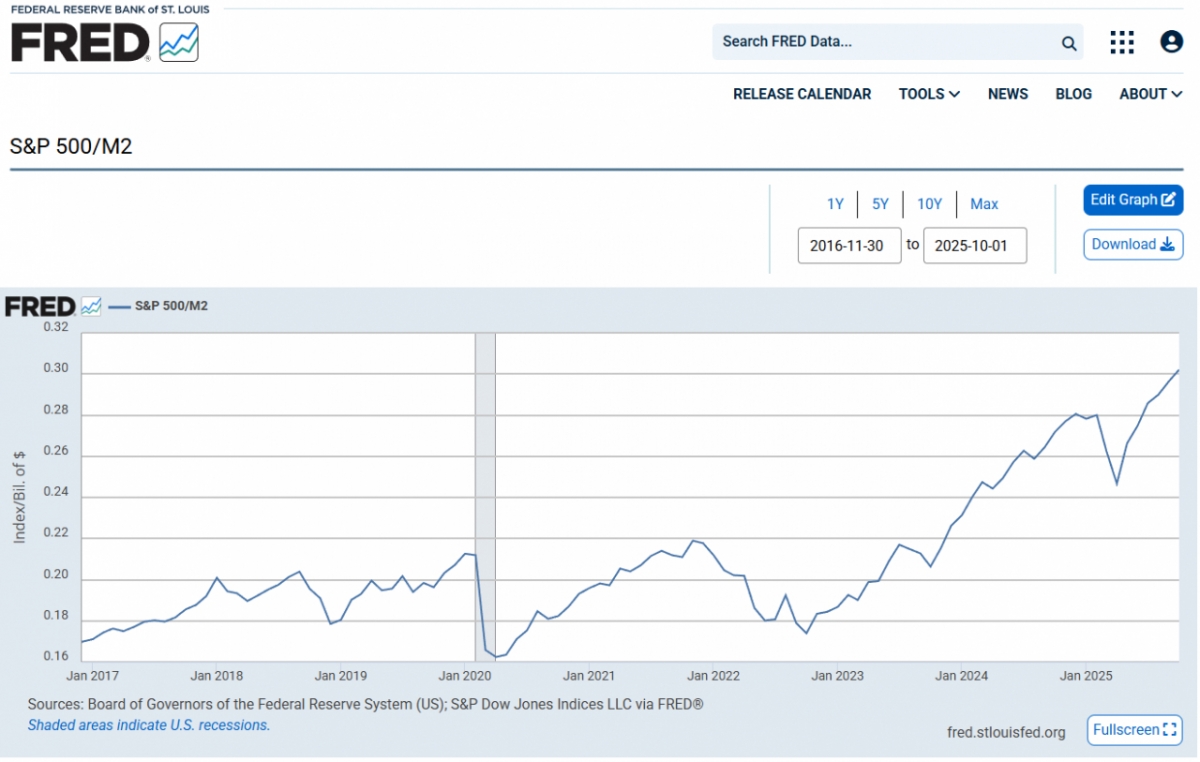Open the Blog menu item
1200x762 pixels.
coord(1073,94)
